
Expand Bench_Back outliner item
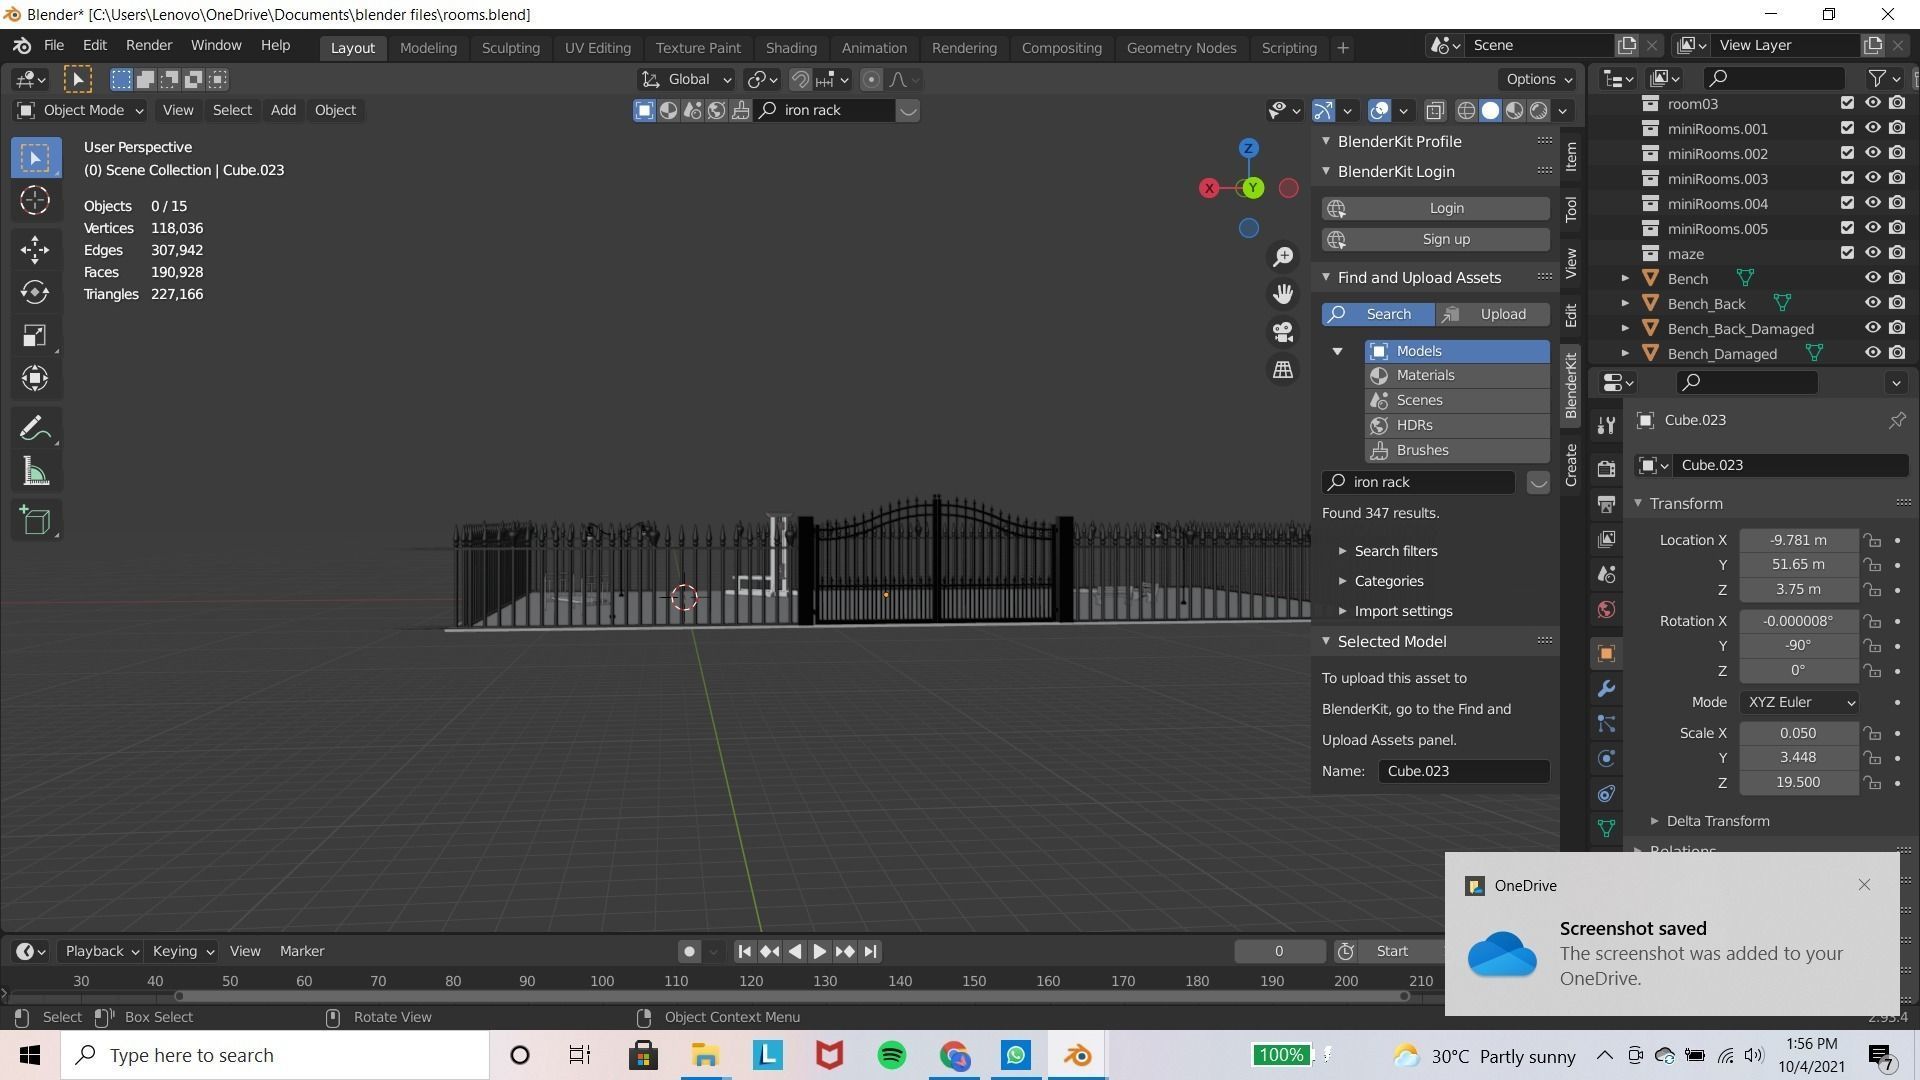coord(1625,303)
